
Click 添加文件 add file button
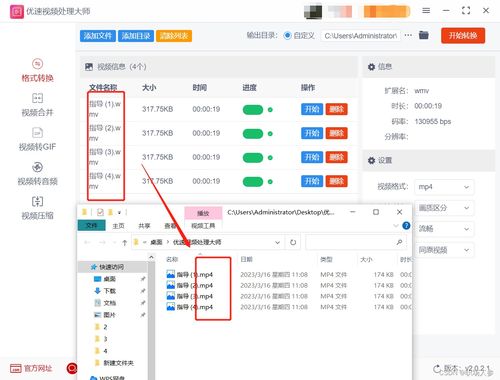coord(98,36)
